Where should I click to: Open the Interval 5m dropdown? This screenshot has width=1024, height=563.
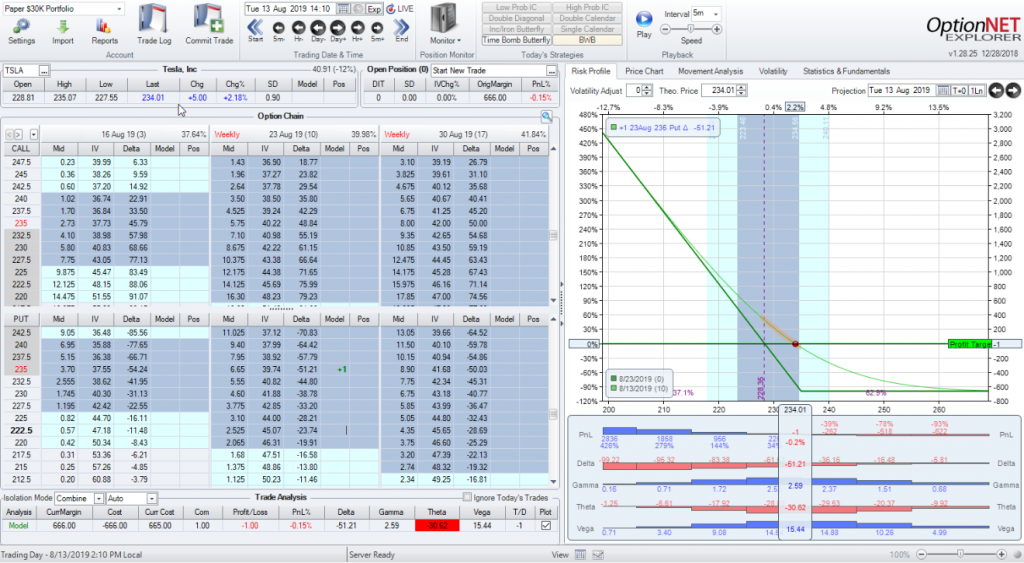point(716,14)
